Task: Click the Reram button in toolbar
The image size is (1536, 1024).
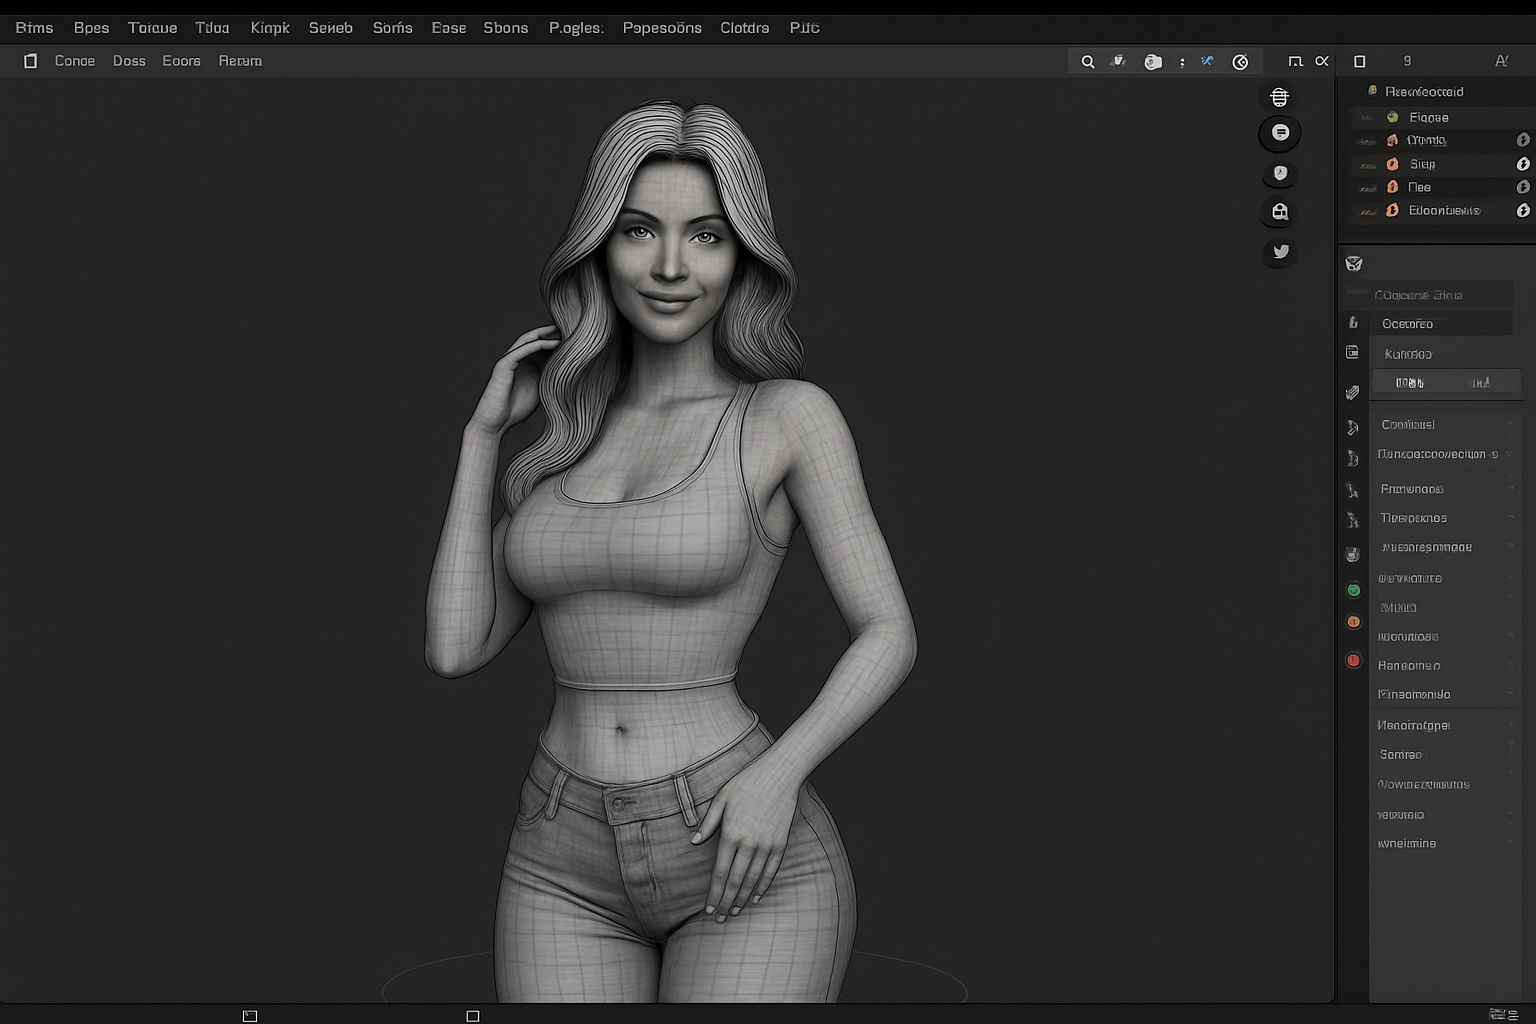Action: pos(240,61)
